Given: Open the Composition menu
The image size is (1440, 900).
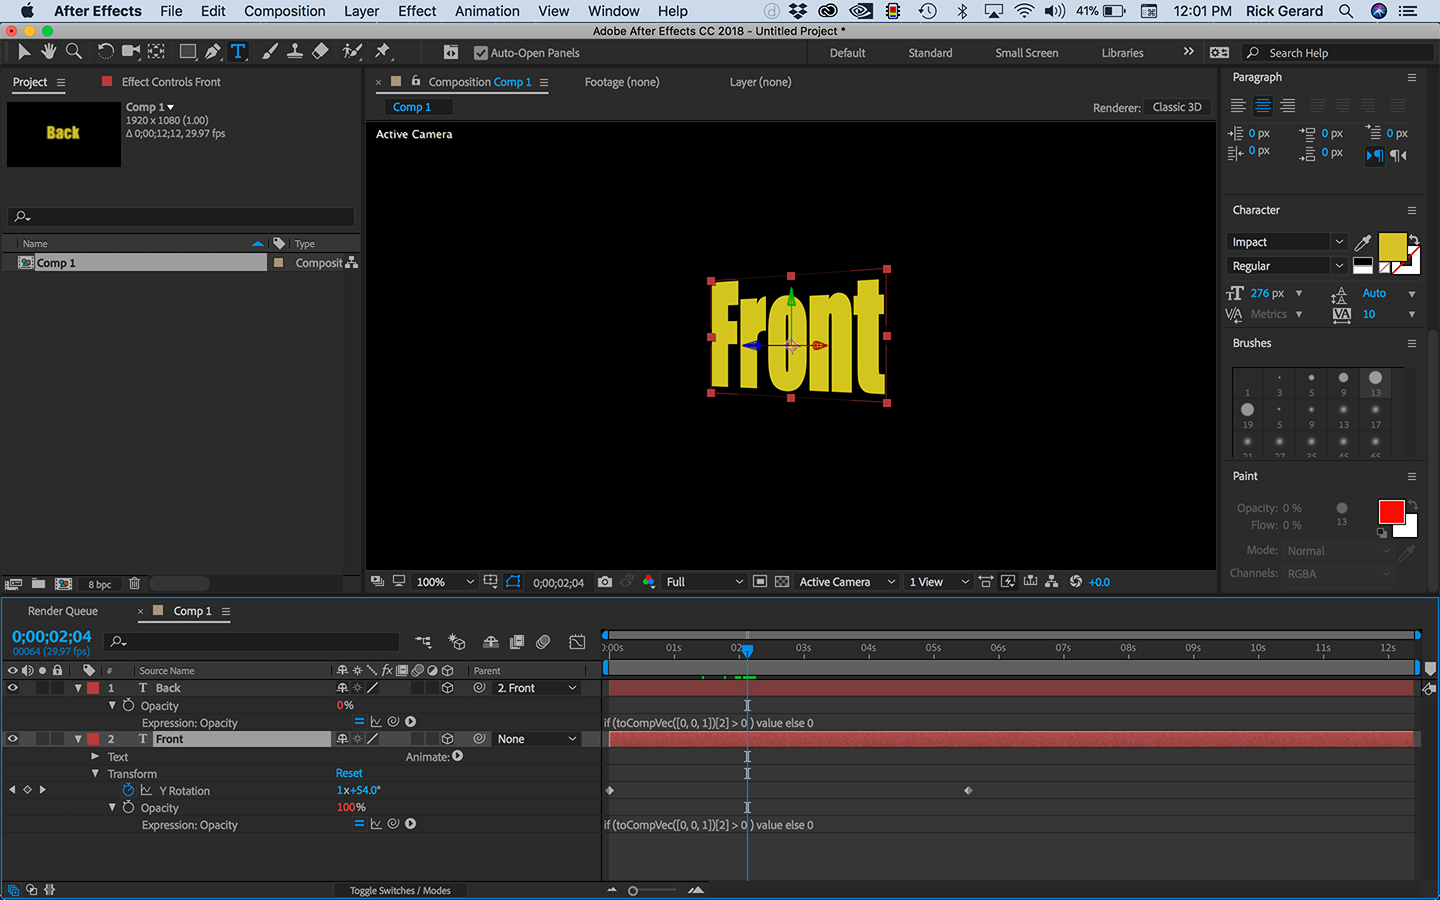Looking at the screenshot, I should click(x=284, y=11).
